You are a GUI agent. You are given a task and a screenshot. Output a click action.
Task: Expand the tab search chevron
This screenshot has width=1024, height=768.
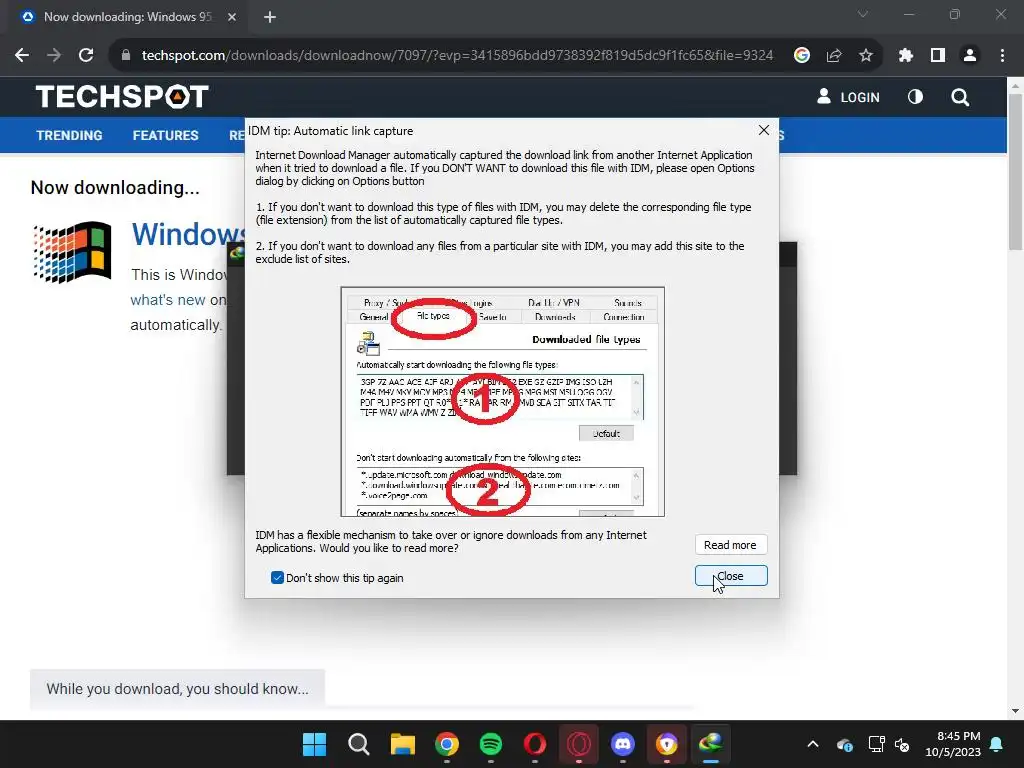[863, 14]
